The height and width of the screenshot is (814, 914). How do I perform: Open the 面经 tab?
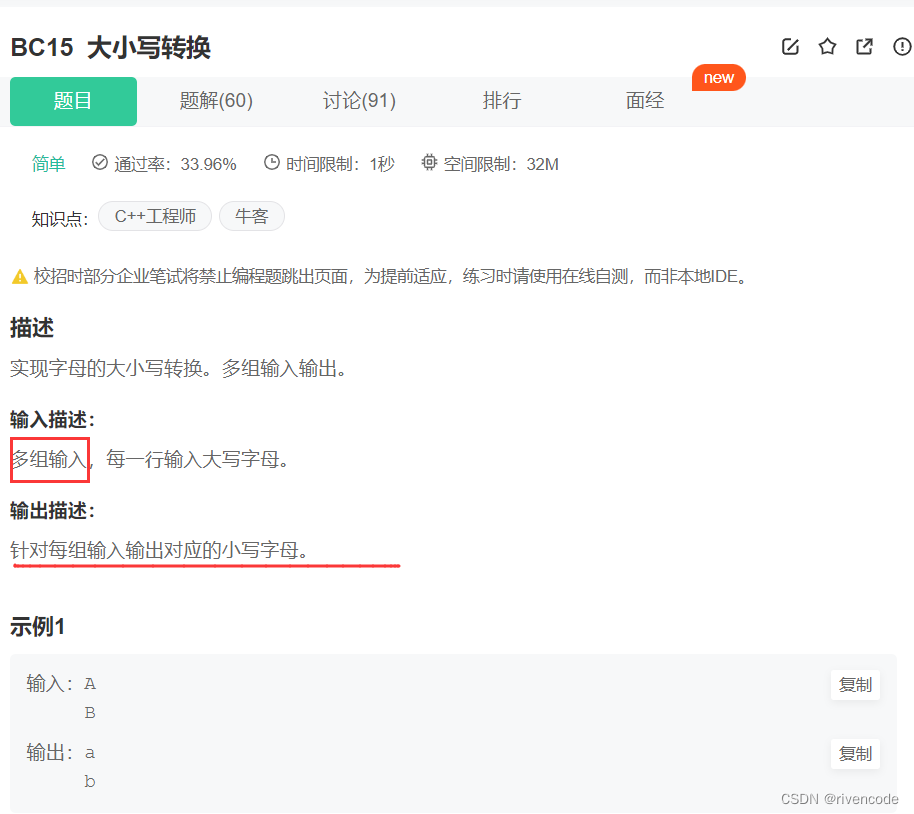tap(645, 101)
